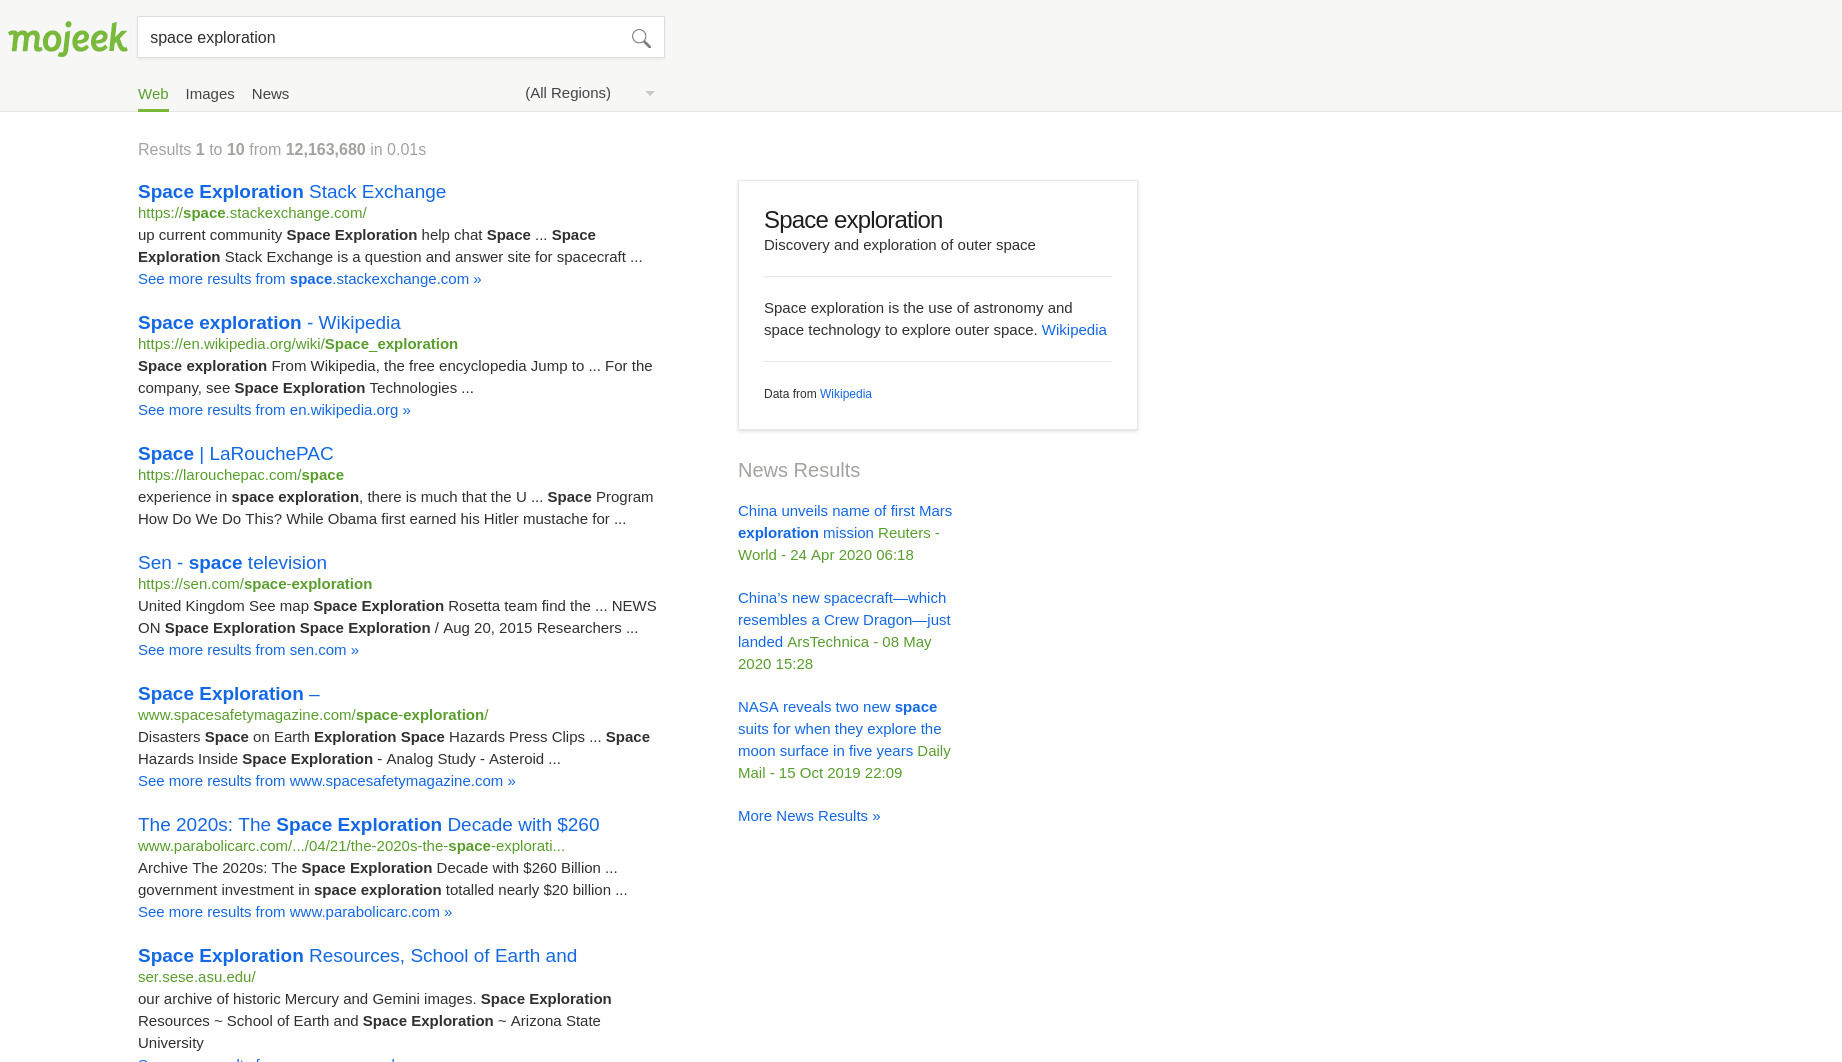Open Space Exploration Stack Exchange result
Screen dimensions: 1842x1062
291,192
